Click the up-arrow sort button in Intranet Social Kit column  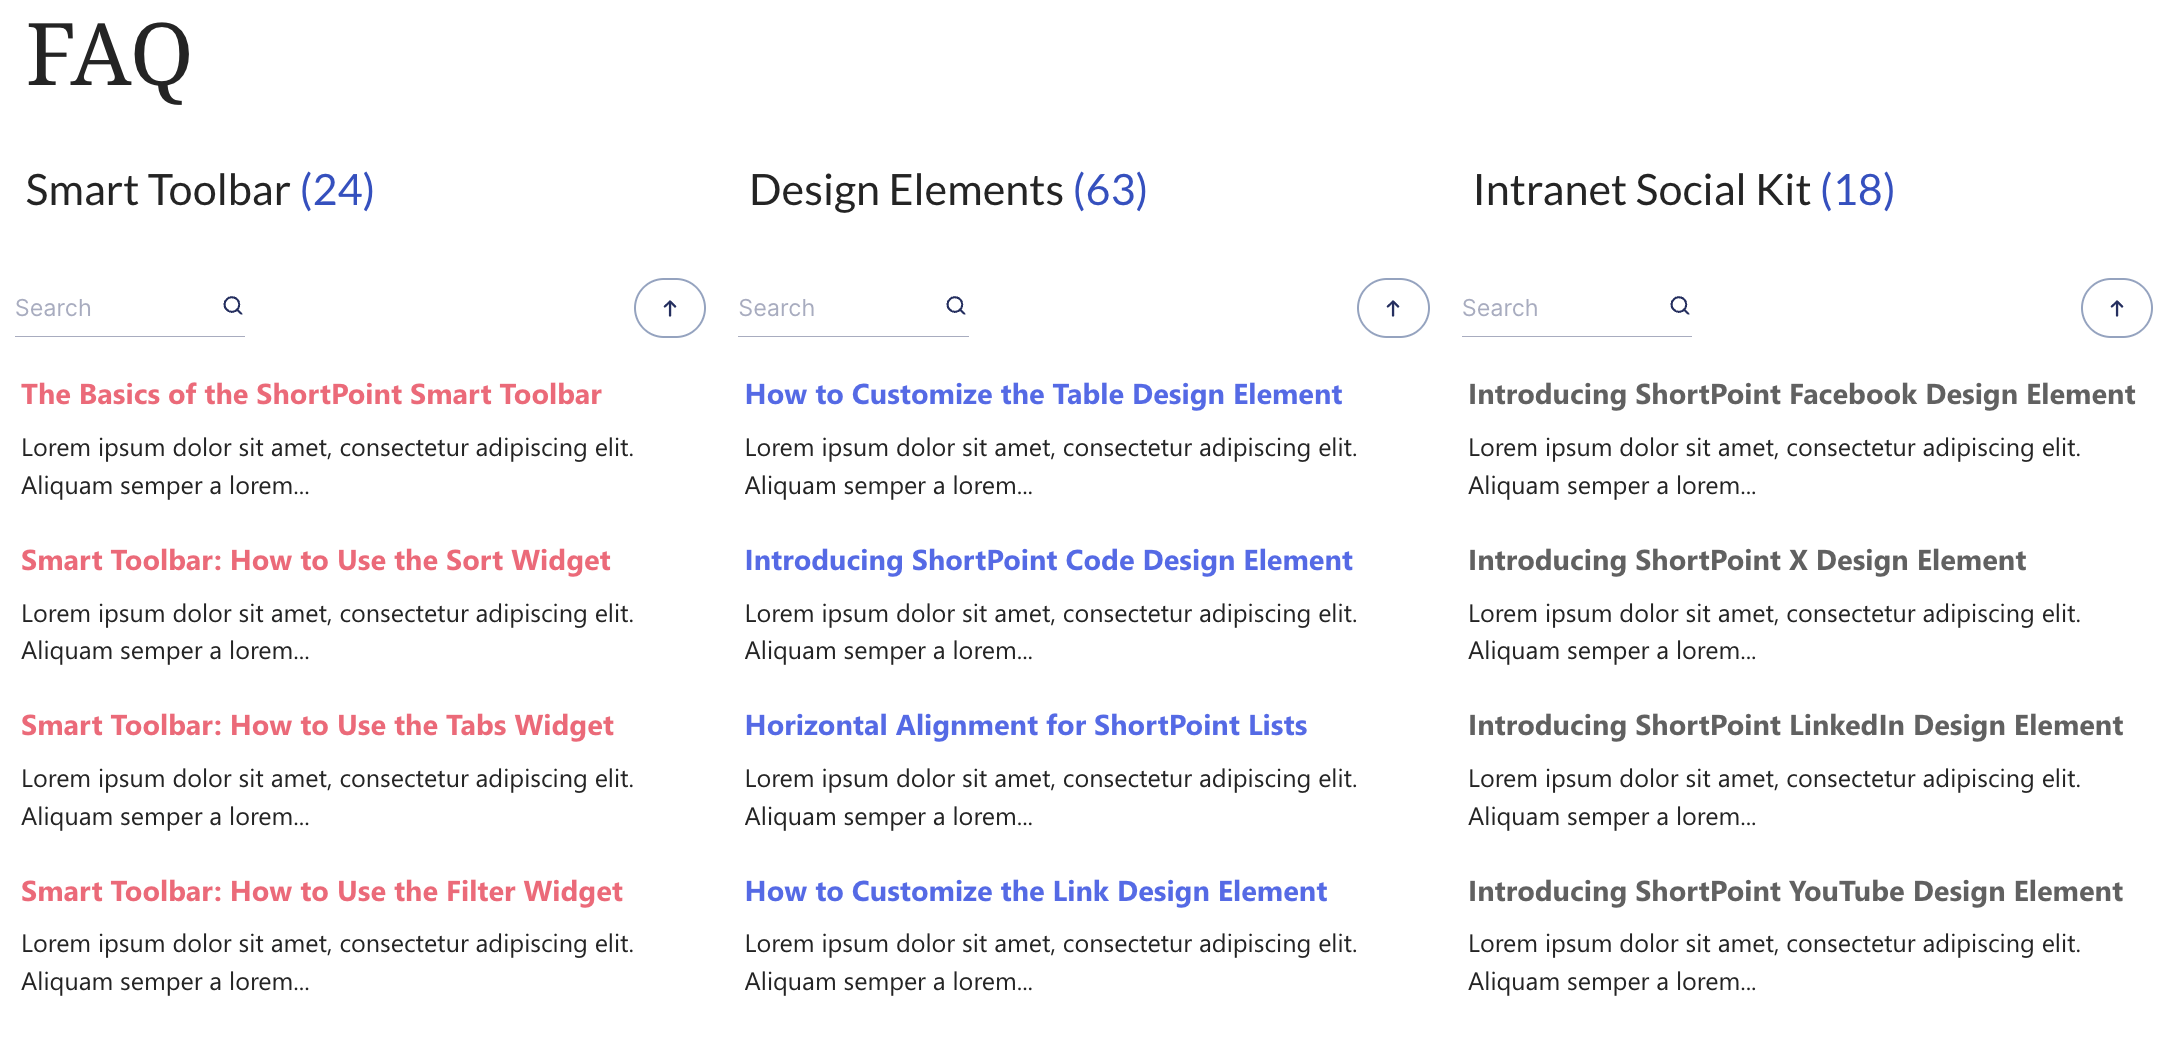(x=2117, y=308)
